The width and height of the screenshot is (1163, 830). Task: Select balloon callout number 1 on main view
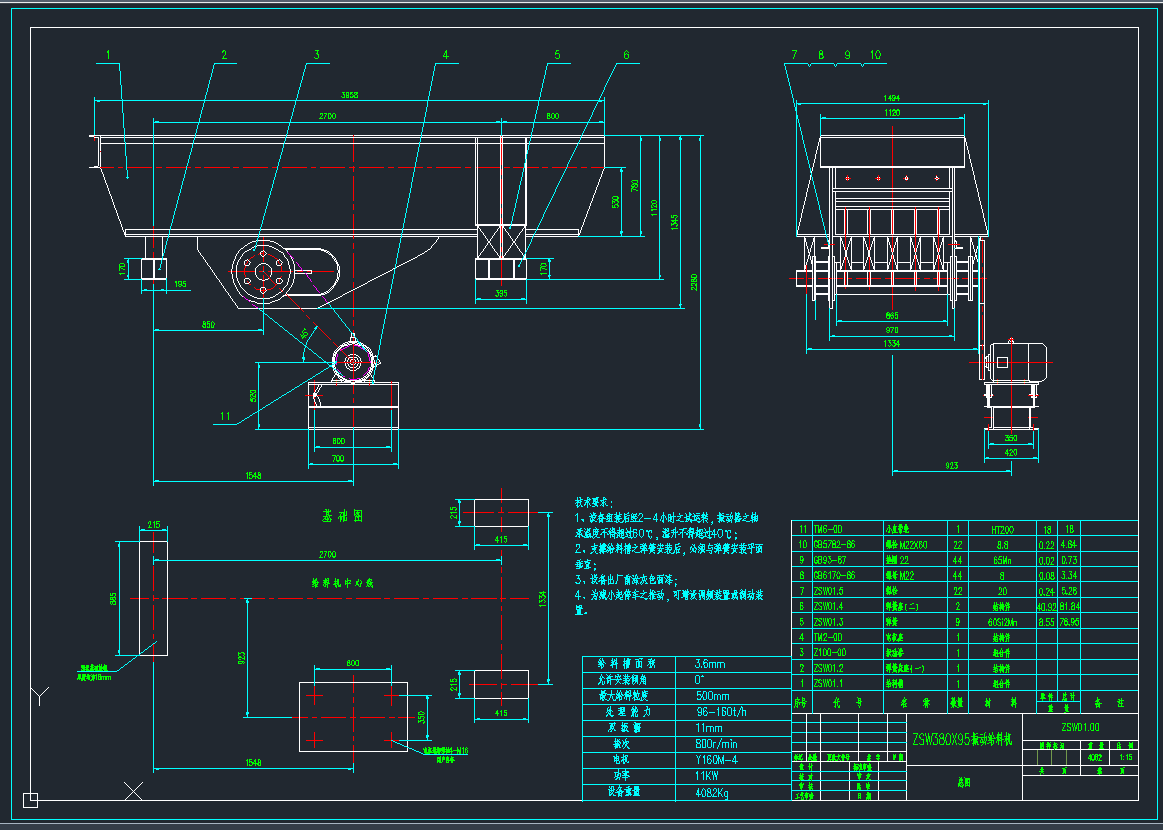106,53
